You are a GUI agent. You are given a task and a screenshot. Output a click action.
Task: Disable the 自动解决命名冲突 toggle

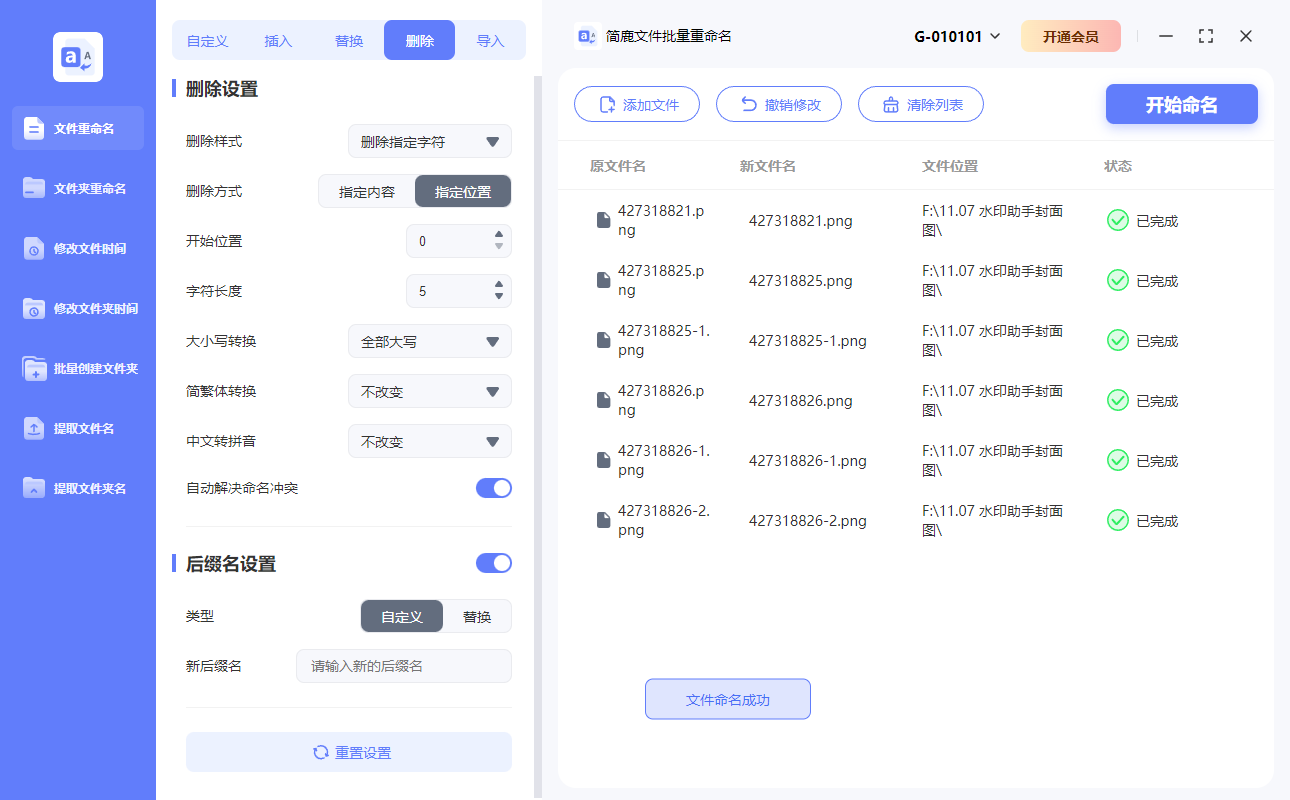493,487
